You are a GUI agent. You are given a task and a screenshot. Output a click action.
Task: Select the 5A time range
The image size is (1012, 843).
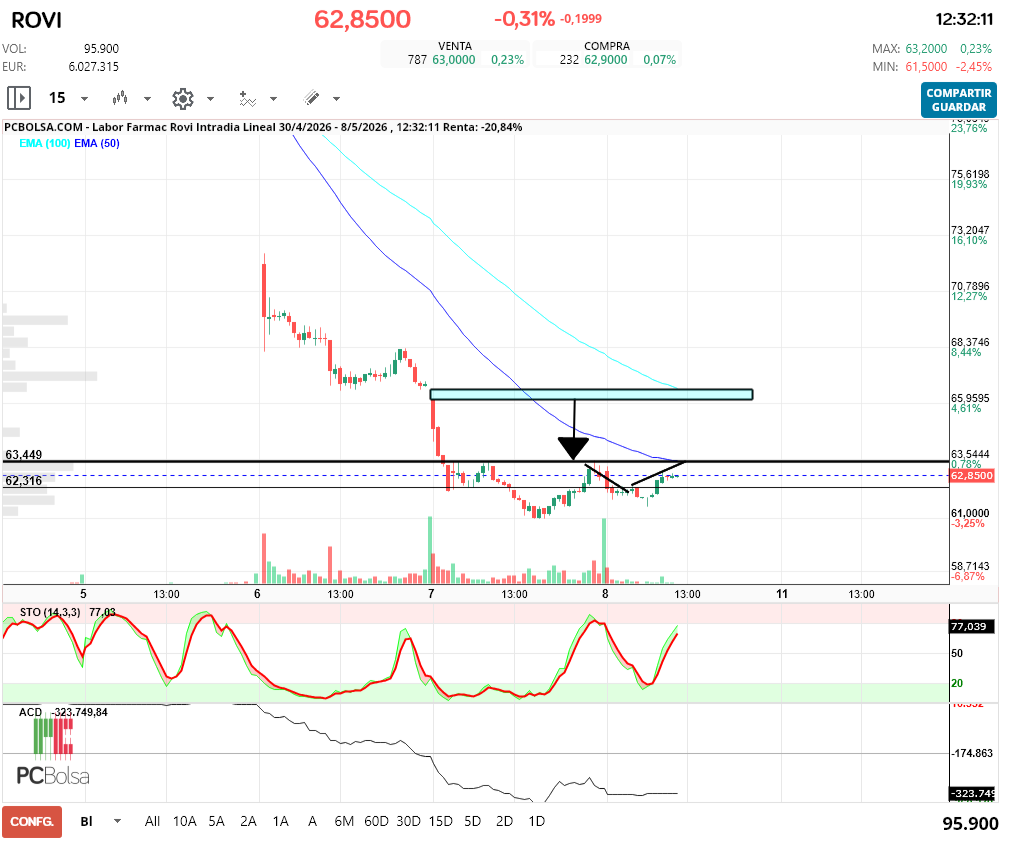click(x=217, y=821)
